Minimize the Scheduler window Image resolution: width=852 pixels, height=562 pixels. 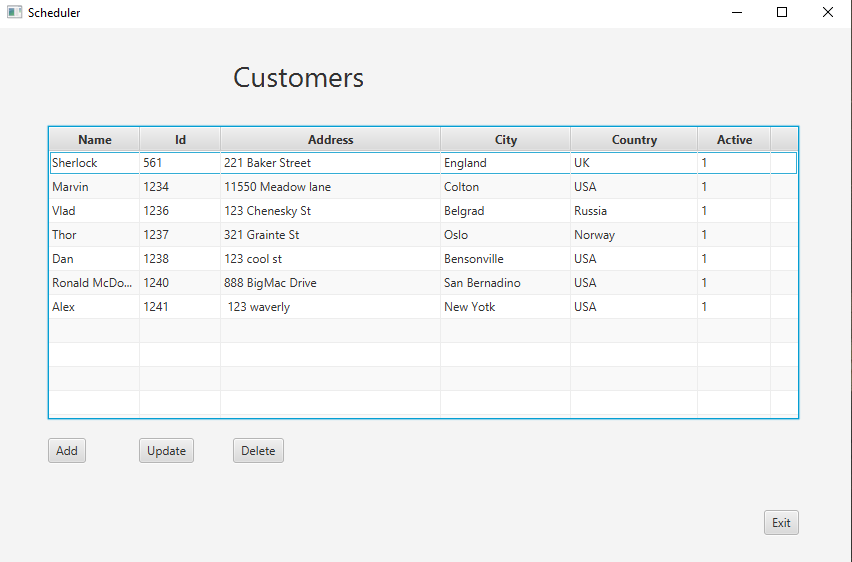(x=737, y=12)
